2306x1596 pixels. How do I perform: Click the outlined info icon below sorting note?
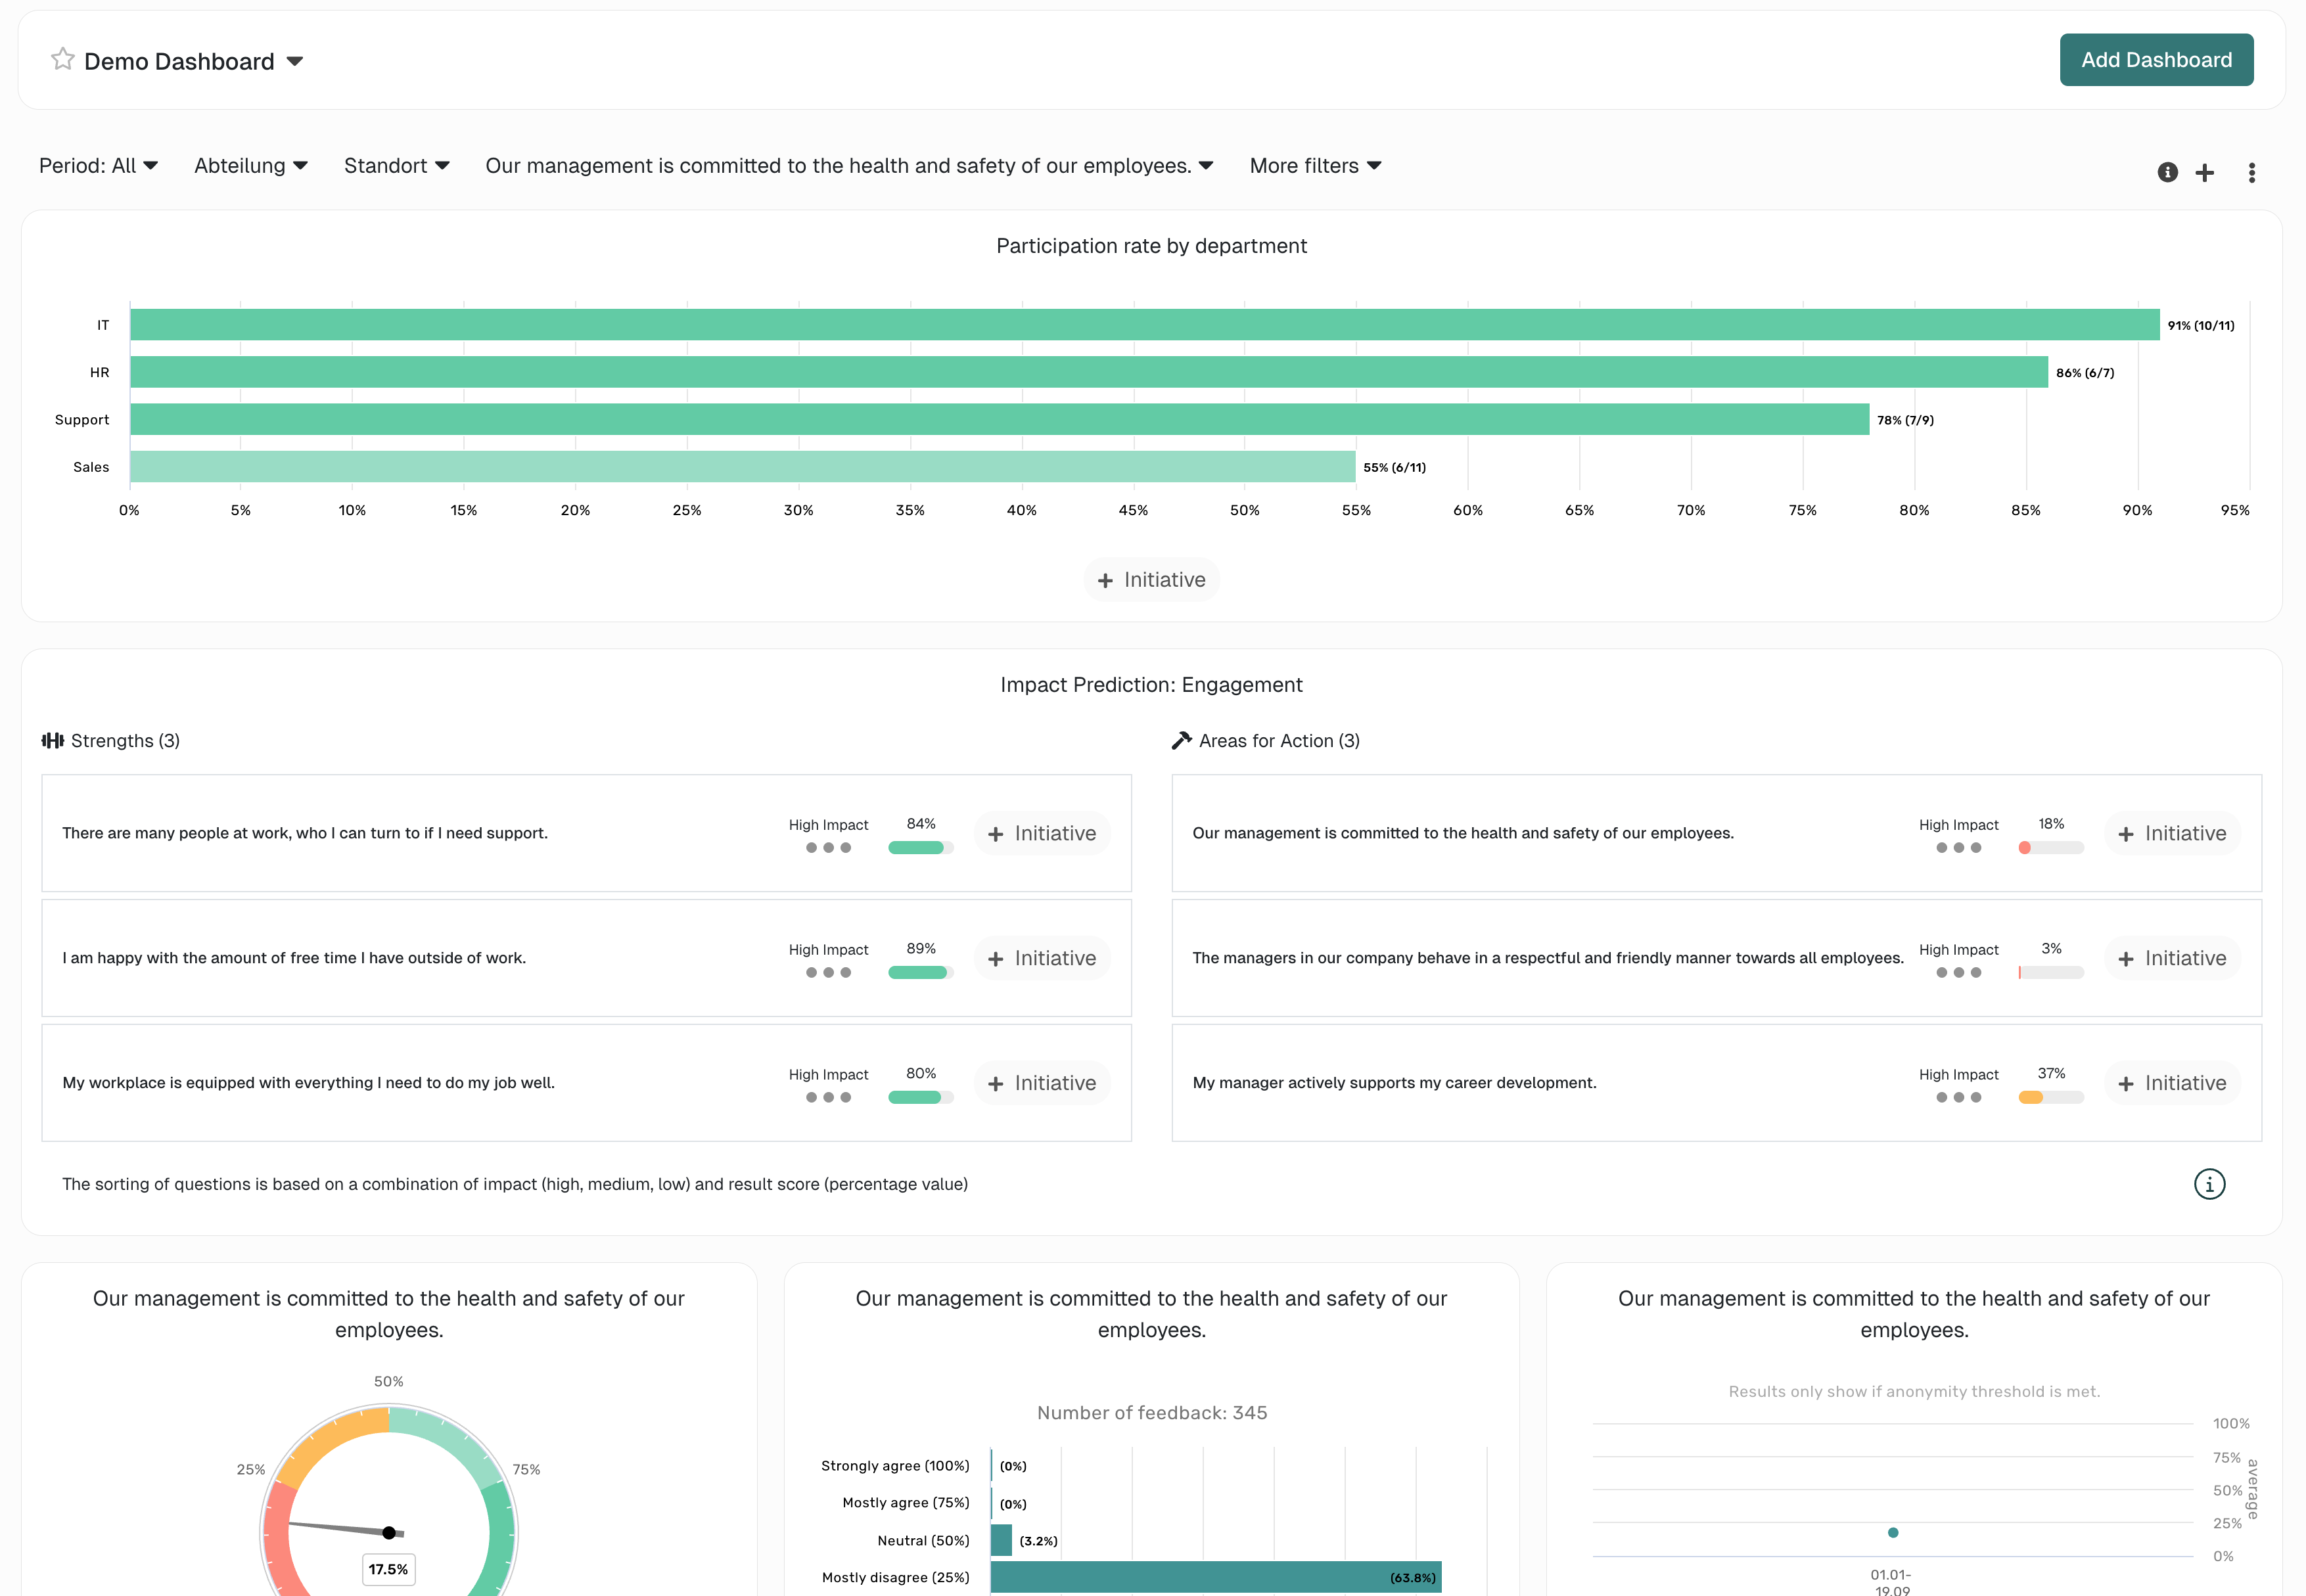click(x=2209, y=1184)
